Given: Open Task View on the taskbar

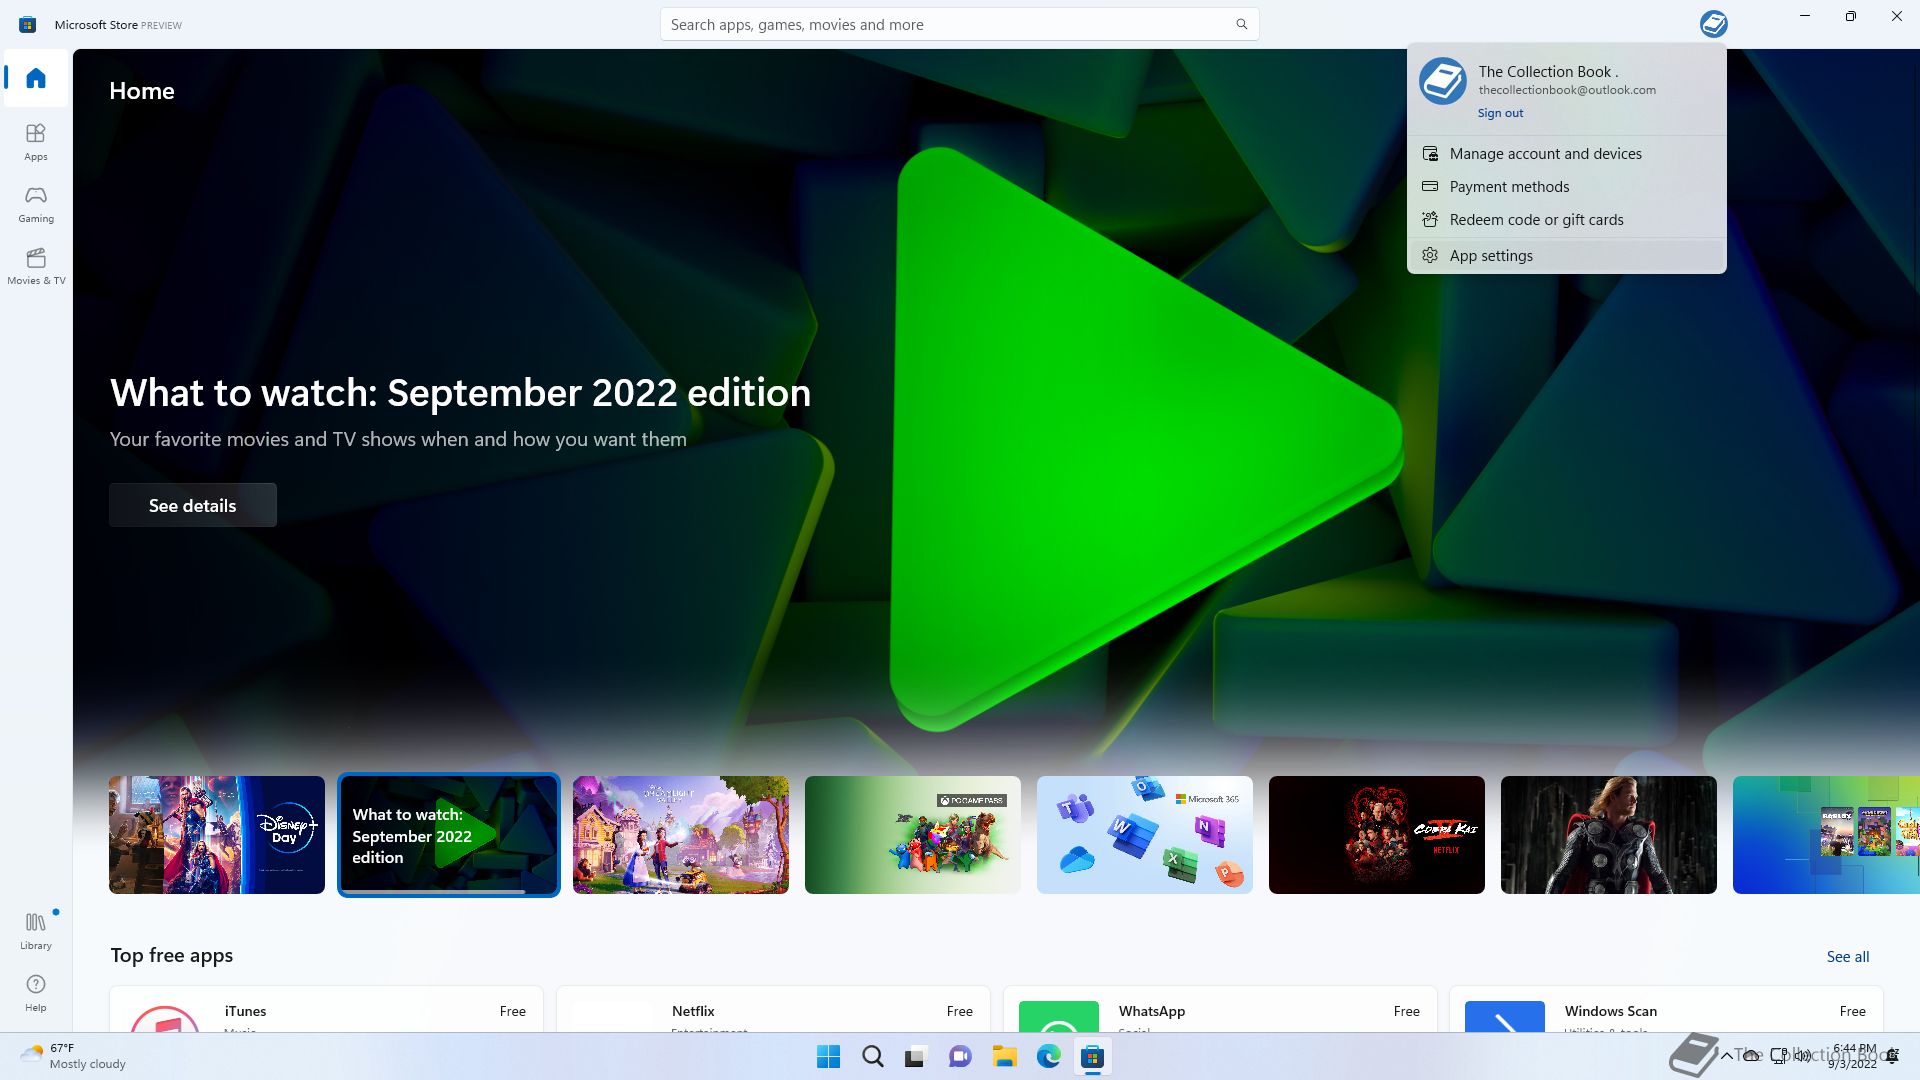Looking at the screenshot, I should point(916,1057).
